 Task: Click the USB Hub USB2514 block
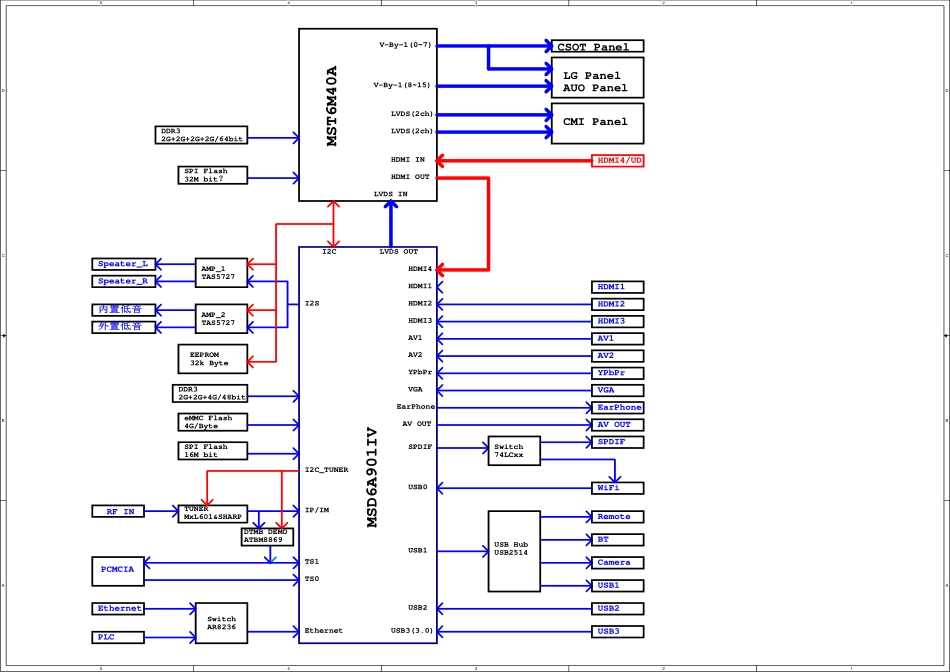[x=513, y=549]
